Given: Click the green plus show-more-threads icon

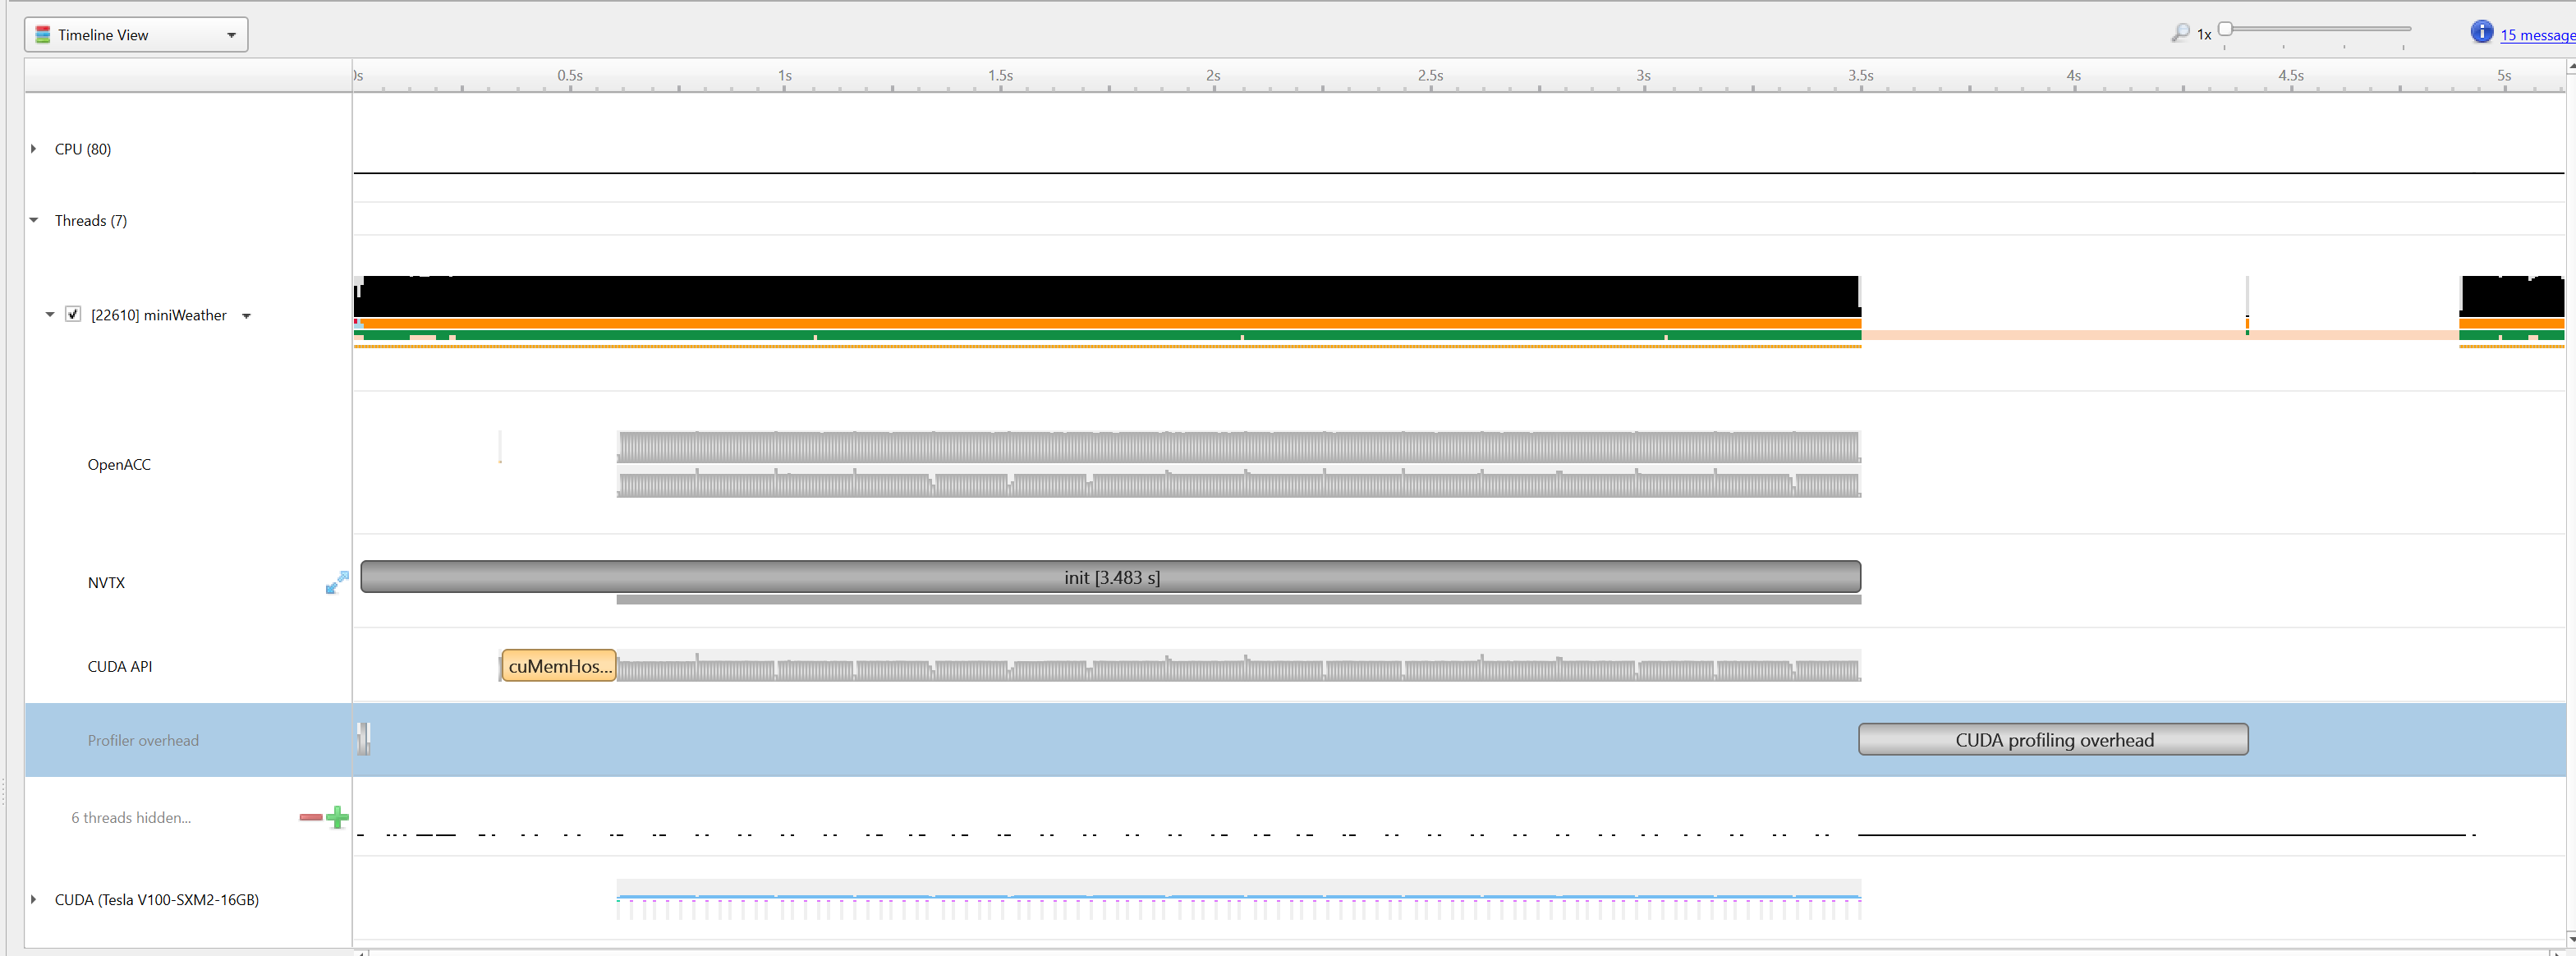Looking at the screenshot, I should click(x=338, y=817).
